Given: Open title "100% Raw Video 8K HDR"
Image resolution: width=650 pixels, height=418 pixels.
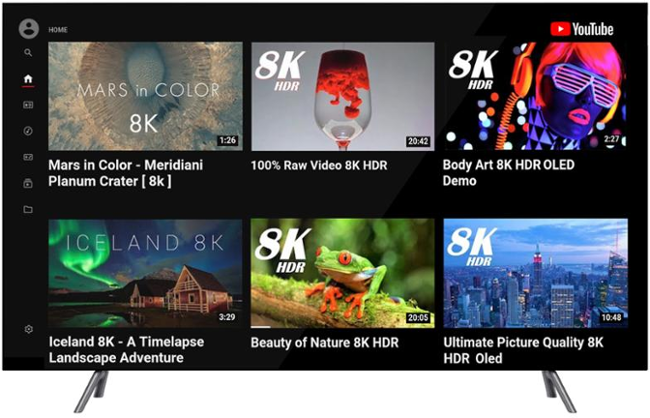Looking at the screenshot, I should coord(319,165).
